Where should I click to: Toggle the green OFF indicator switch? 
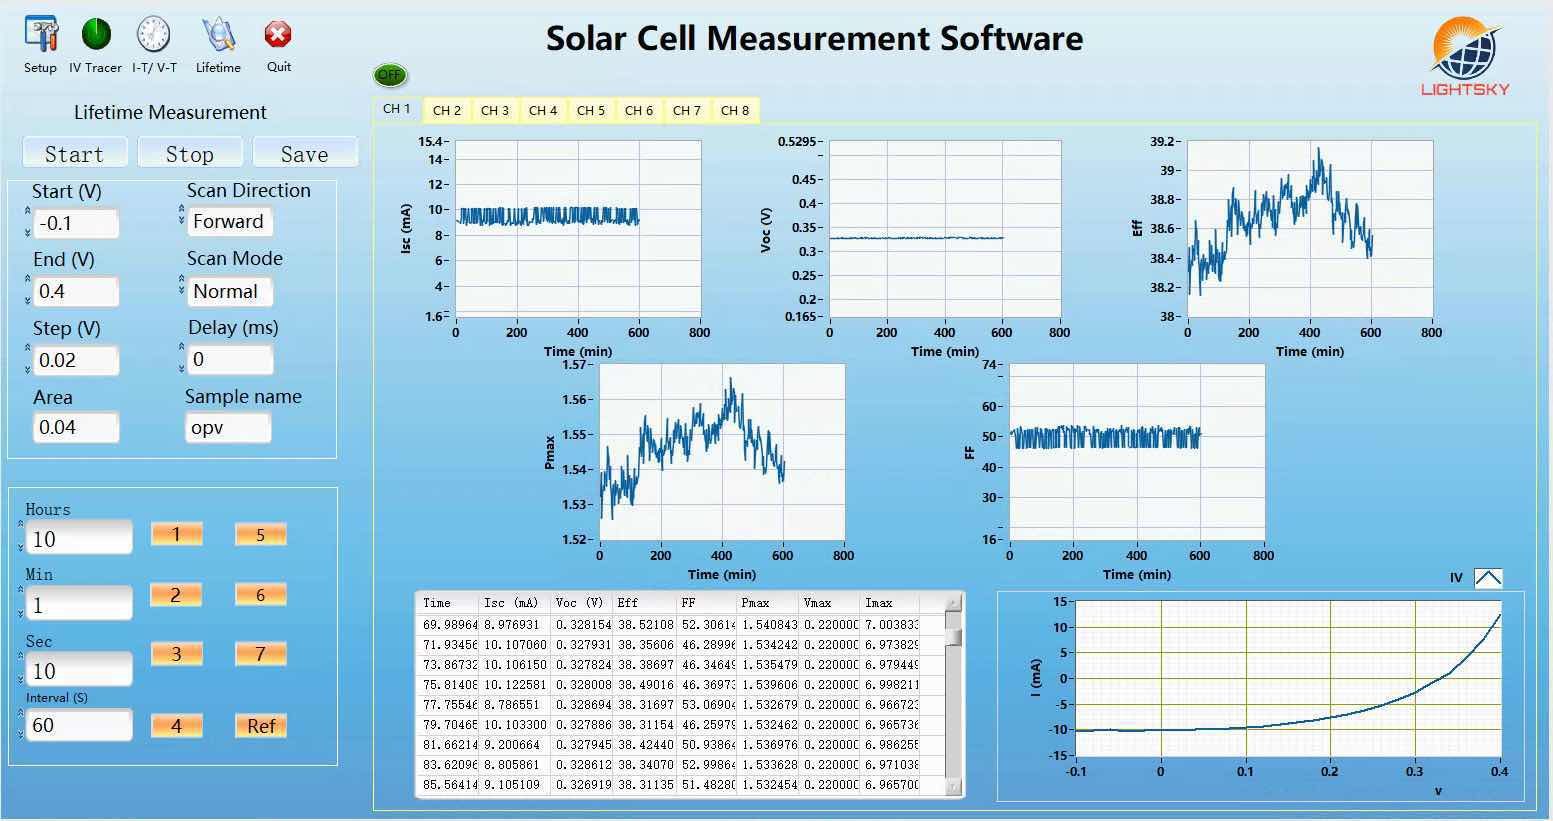tap(389, 75)
